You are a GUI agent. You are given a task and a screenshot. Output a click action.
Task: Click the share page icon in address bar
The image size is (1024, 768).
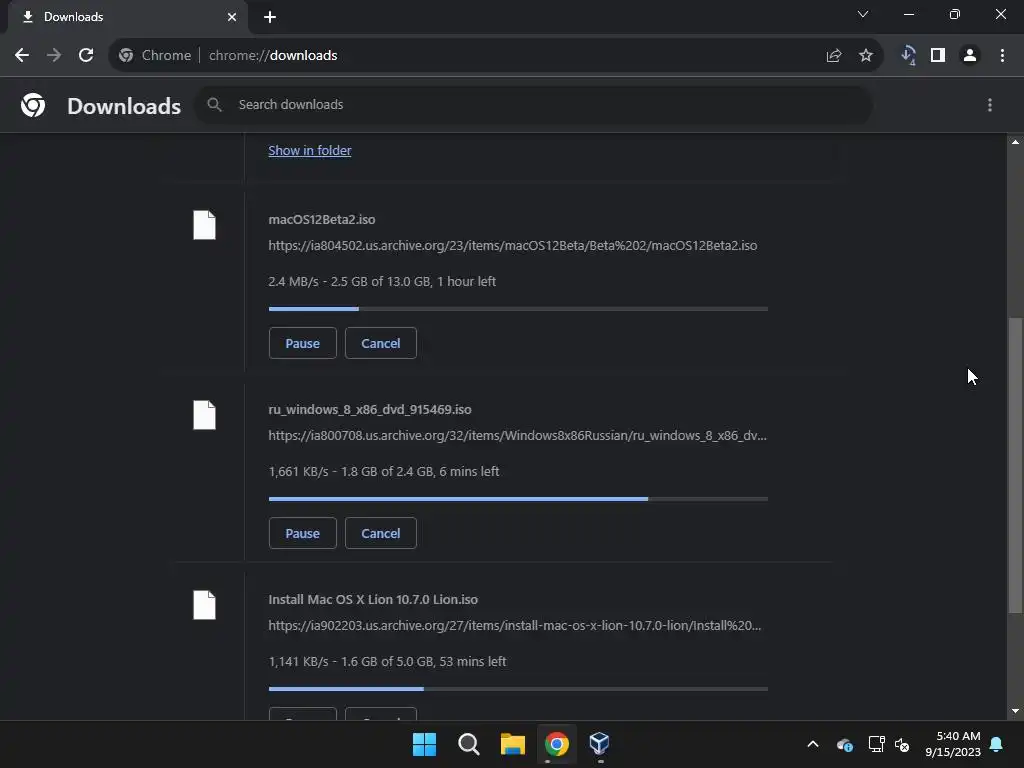click(833, 56)
